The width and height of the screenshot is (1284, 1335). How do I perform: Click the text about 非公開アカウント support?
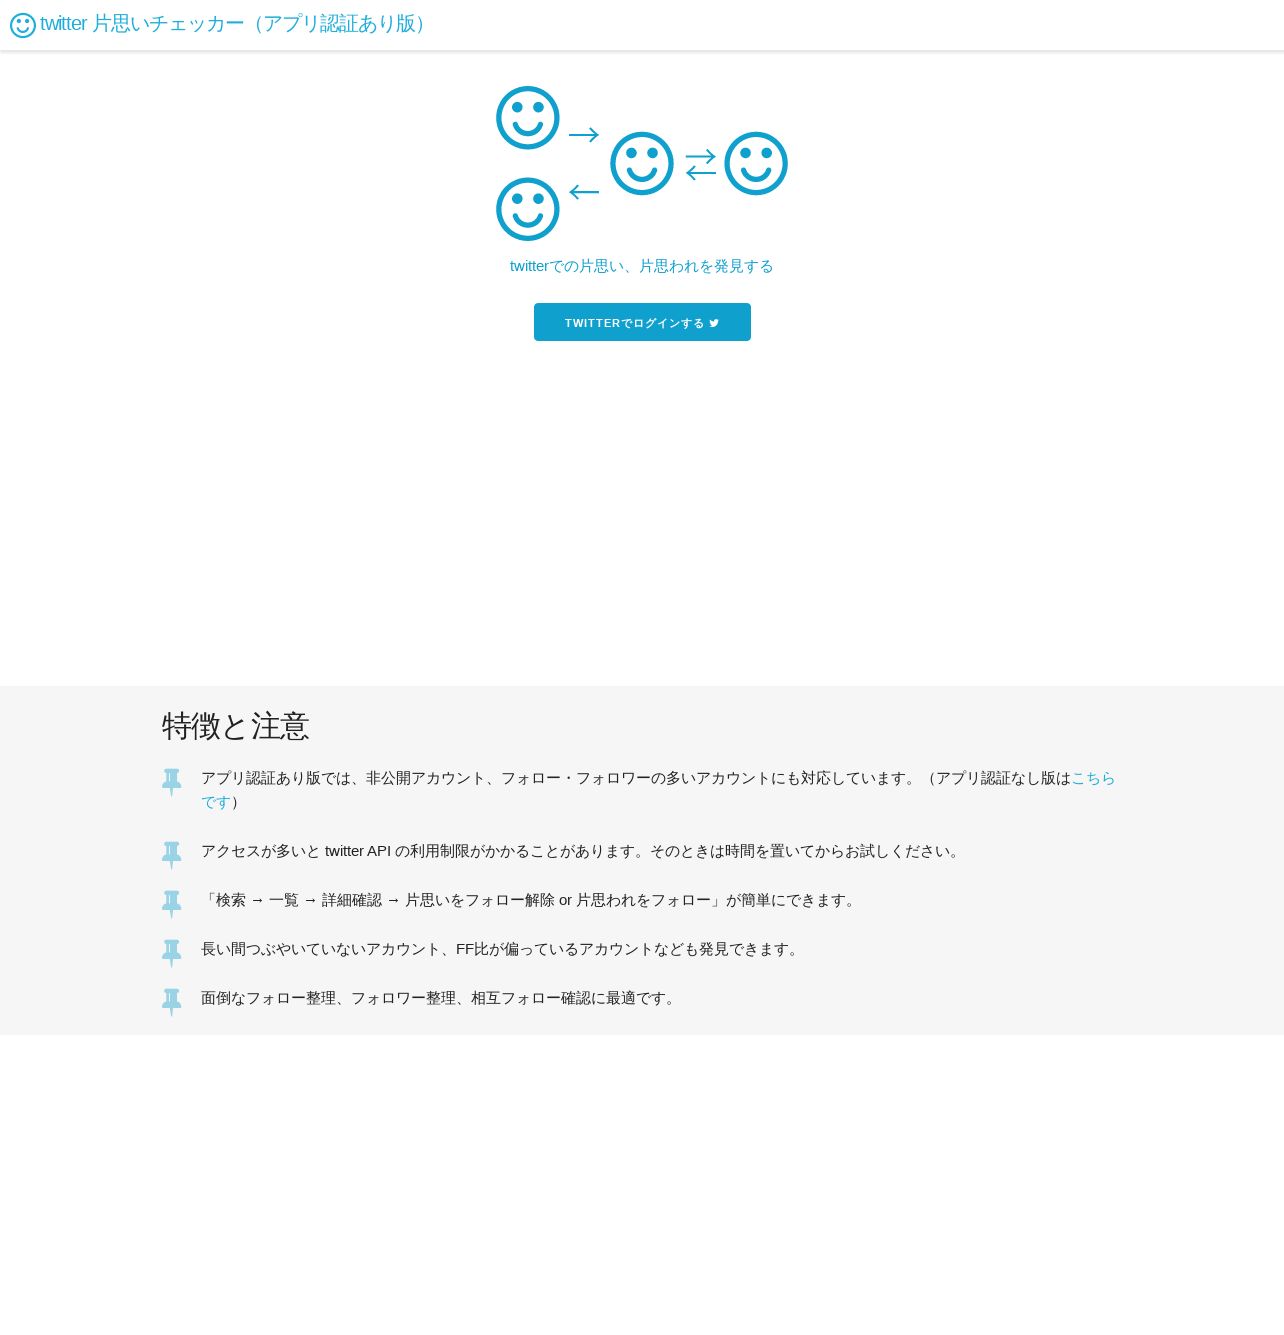[x=658, y=790]
